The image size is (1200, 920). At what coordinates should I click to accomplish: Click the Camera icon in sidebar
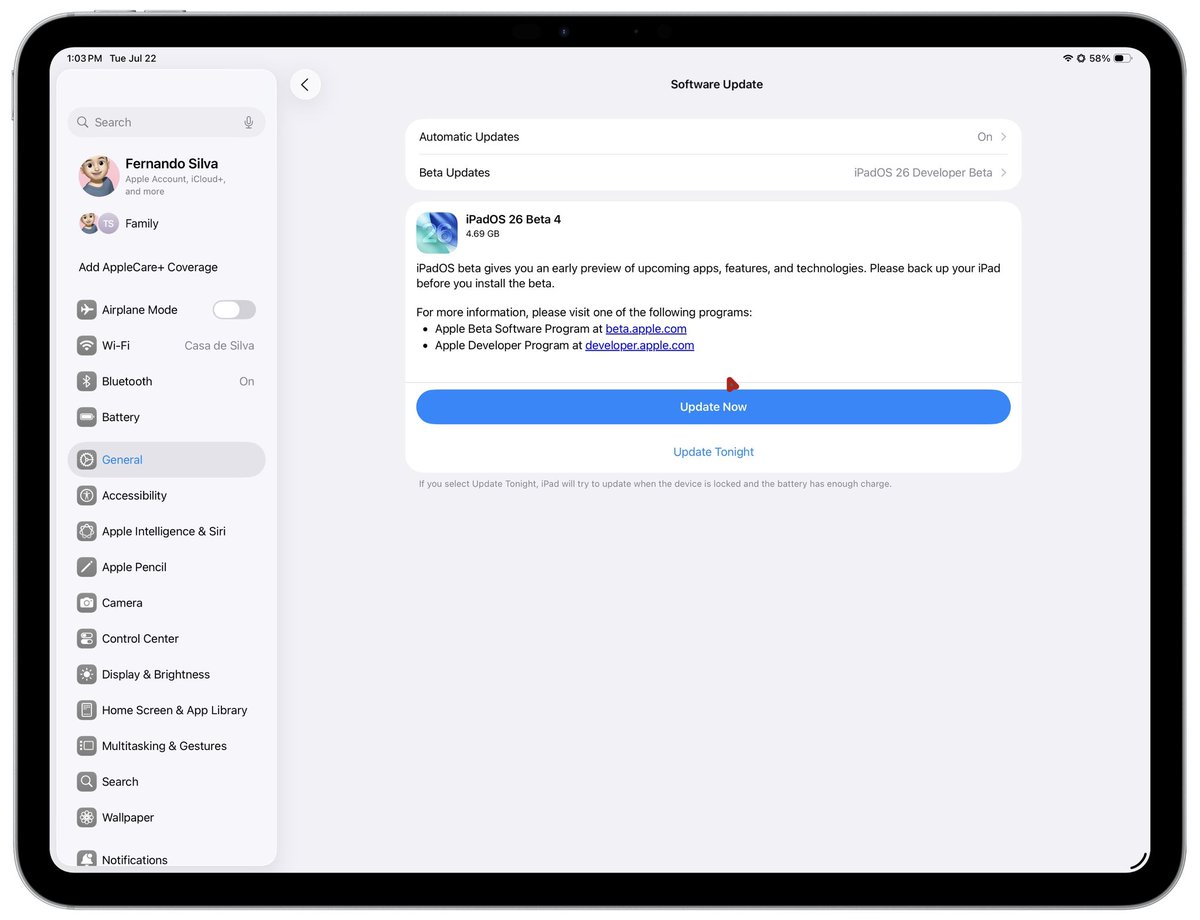point(87,603)
